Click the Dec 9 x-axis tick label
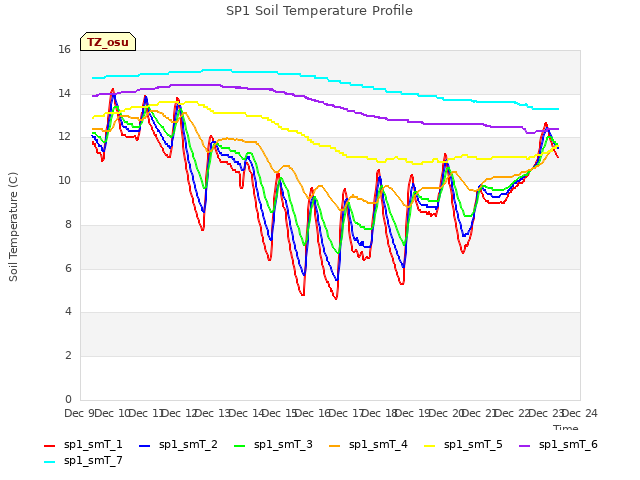640x480 pixels. pos(79,413)
